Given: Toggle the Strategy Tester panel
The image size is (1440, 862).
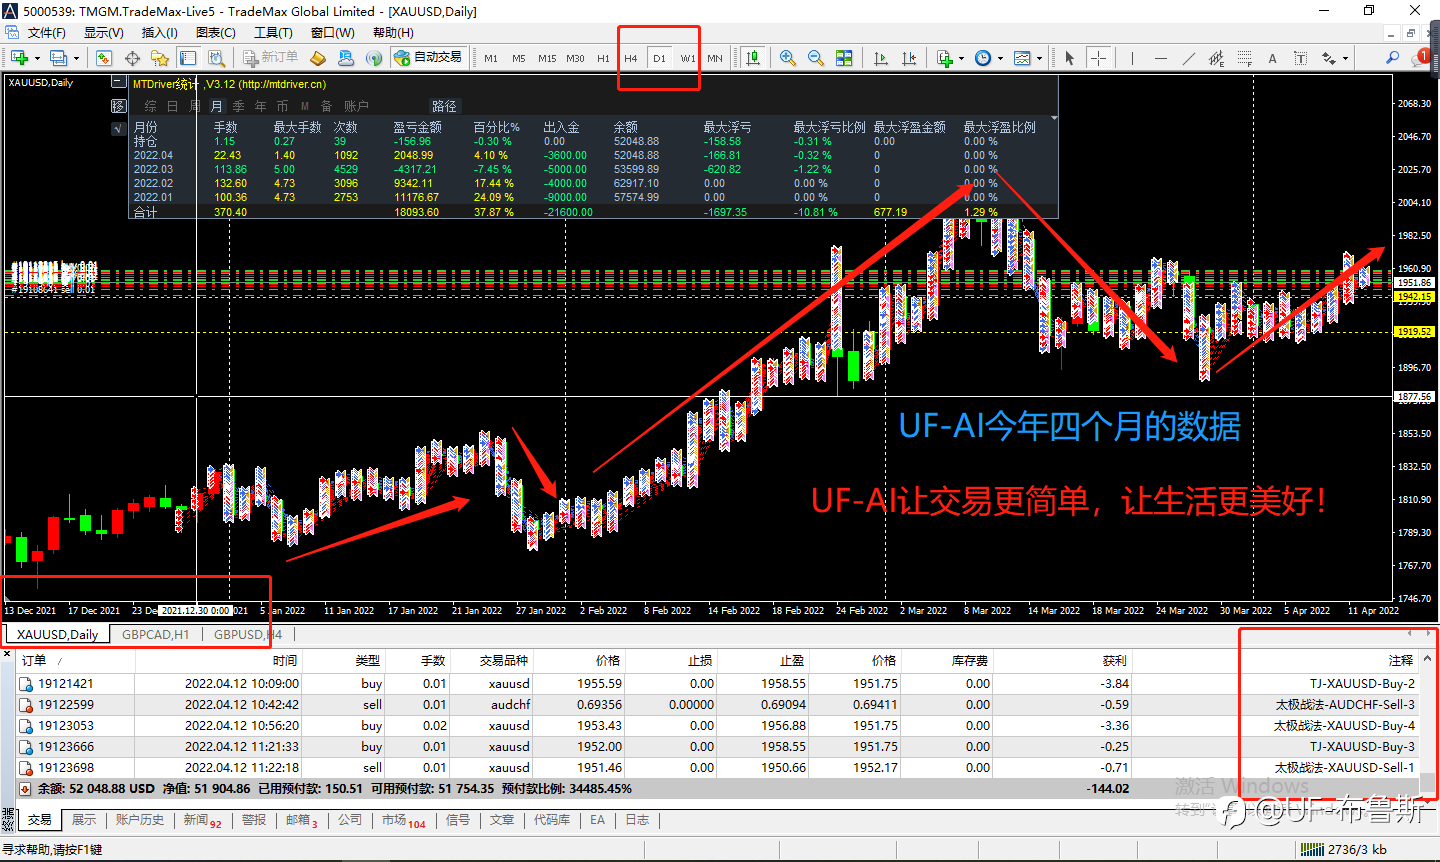Looking at the screenshot, I should click(216, 58).
